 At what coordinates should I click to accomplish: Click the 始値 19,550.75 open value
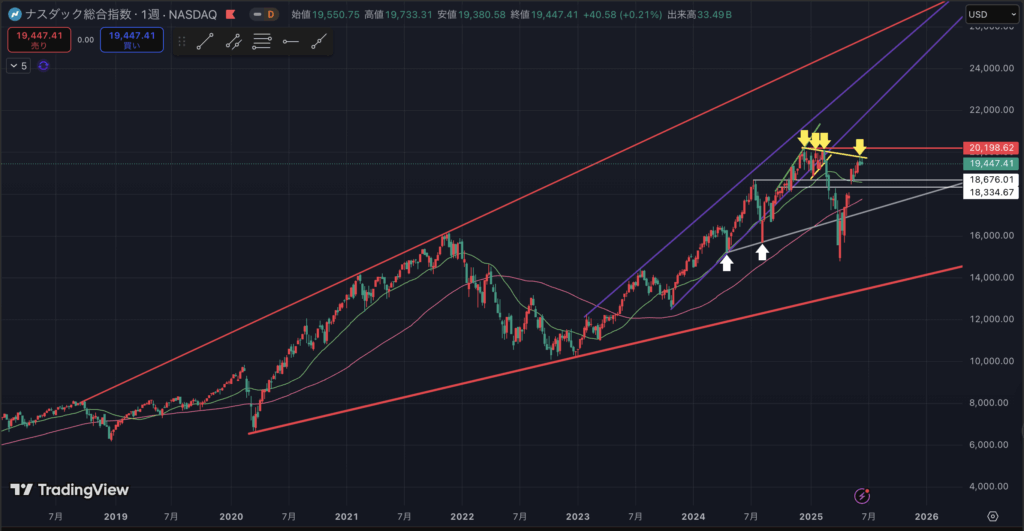[325, 14]
